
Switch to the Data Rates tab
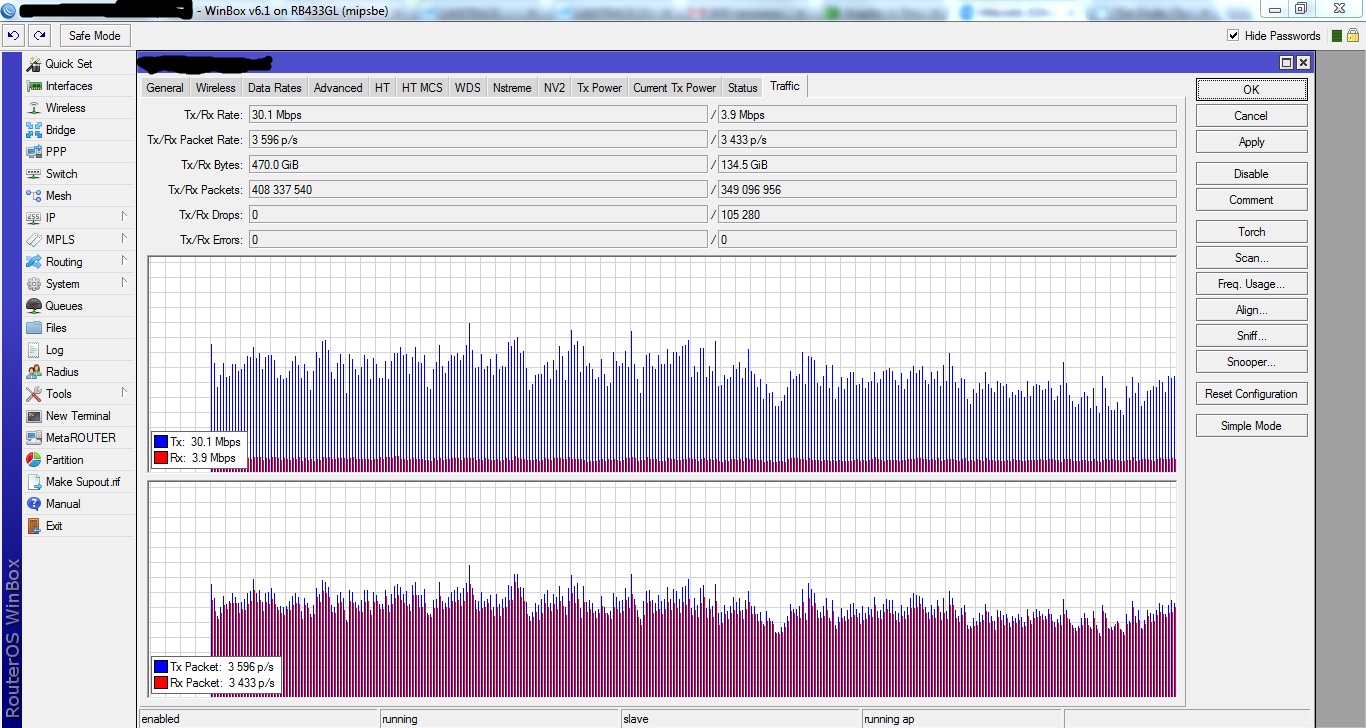[x=274, y=88]
